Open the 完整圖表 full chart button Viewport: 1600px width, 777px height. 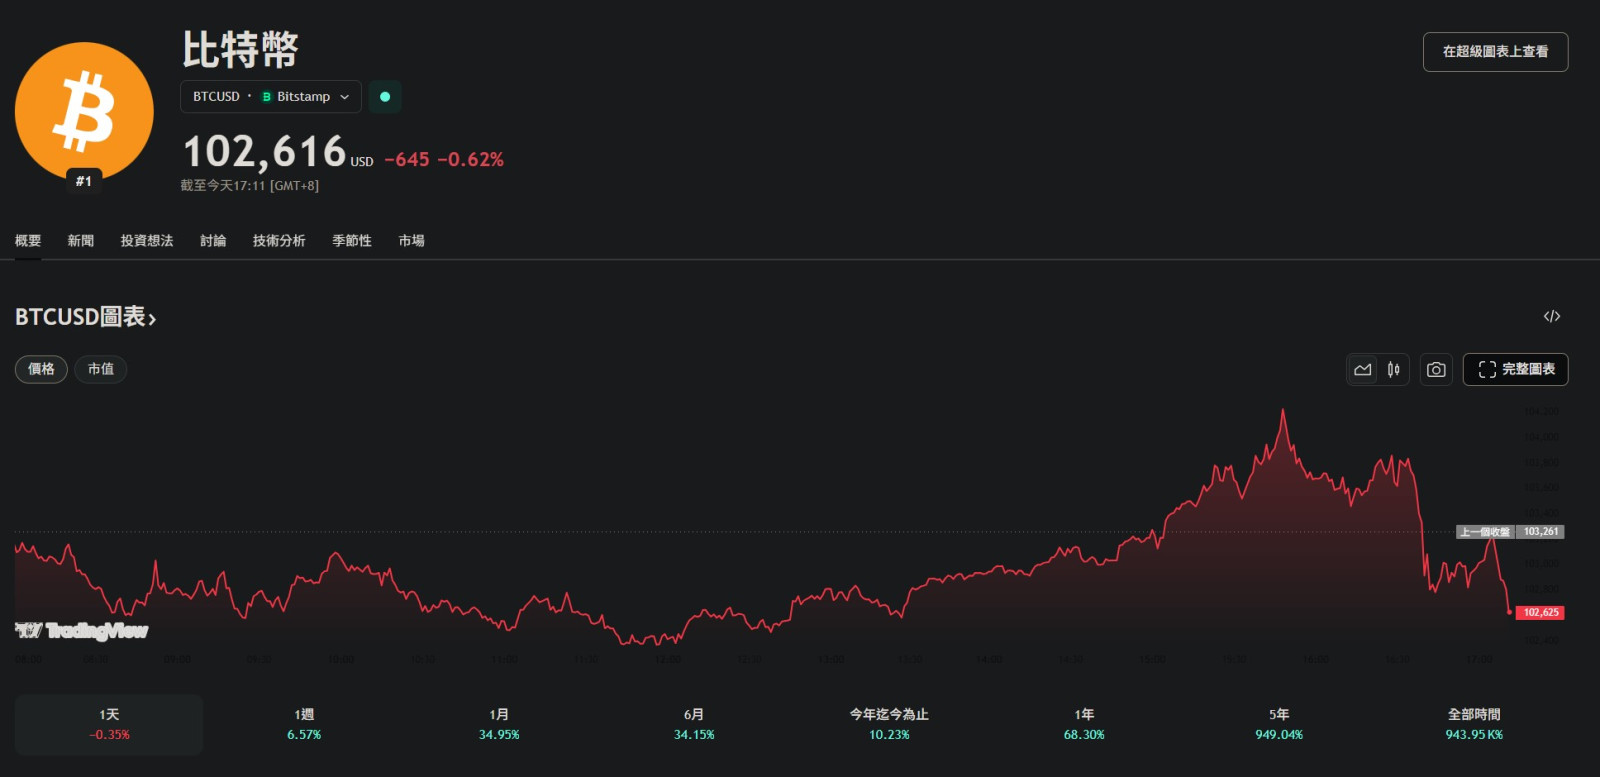1516,369
